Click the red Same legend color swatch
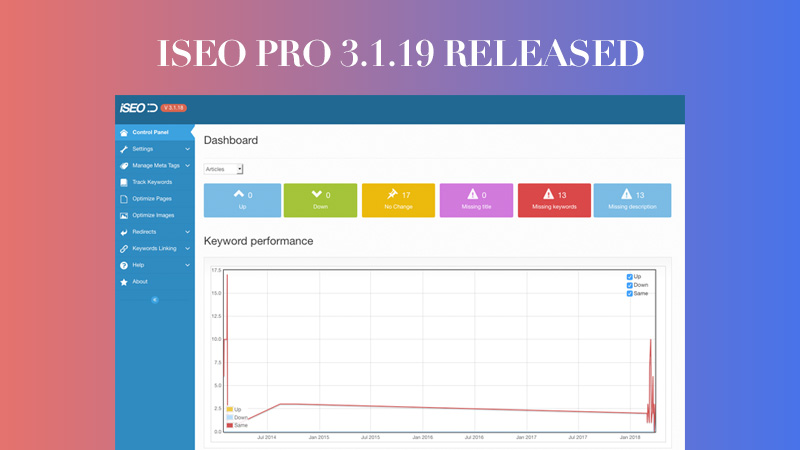 (230, 425)
